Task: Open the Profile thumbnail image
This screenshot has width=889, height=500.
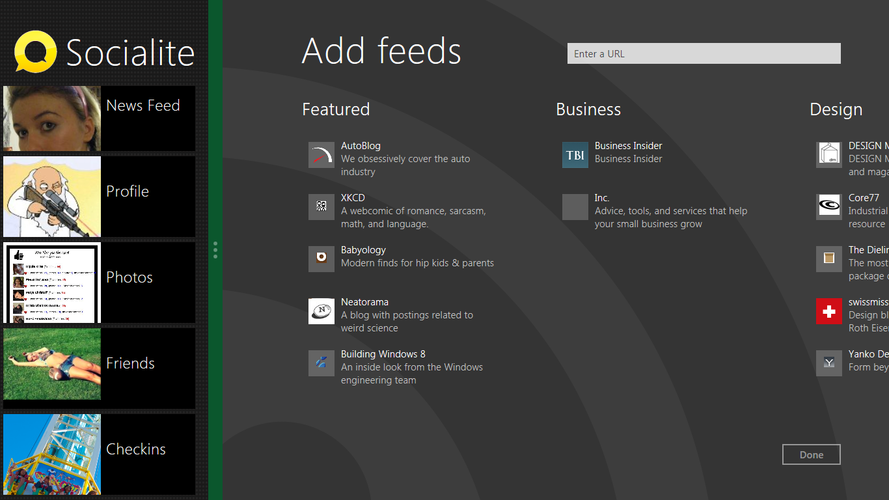Action: click(52, 196)
